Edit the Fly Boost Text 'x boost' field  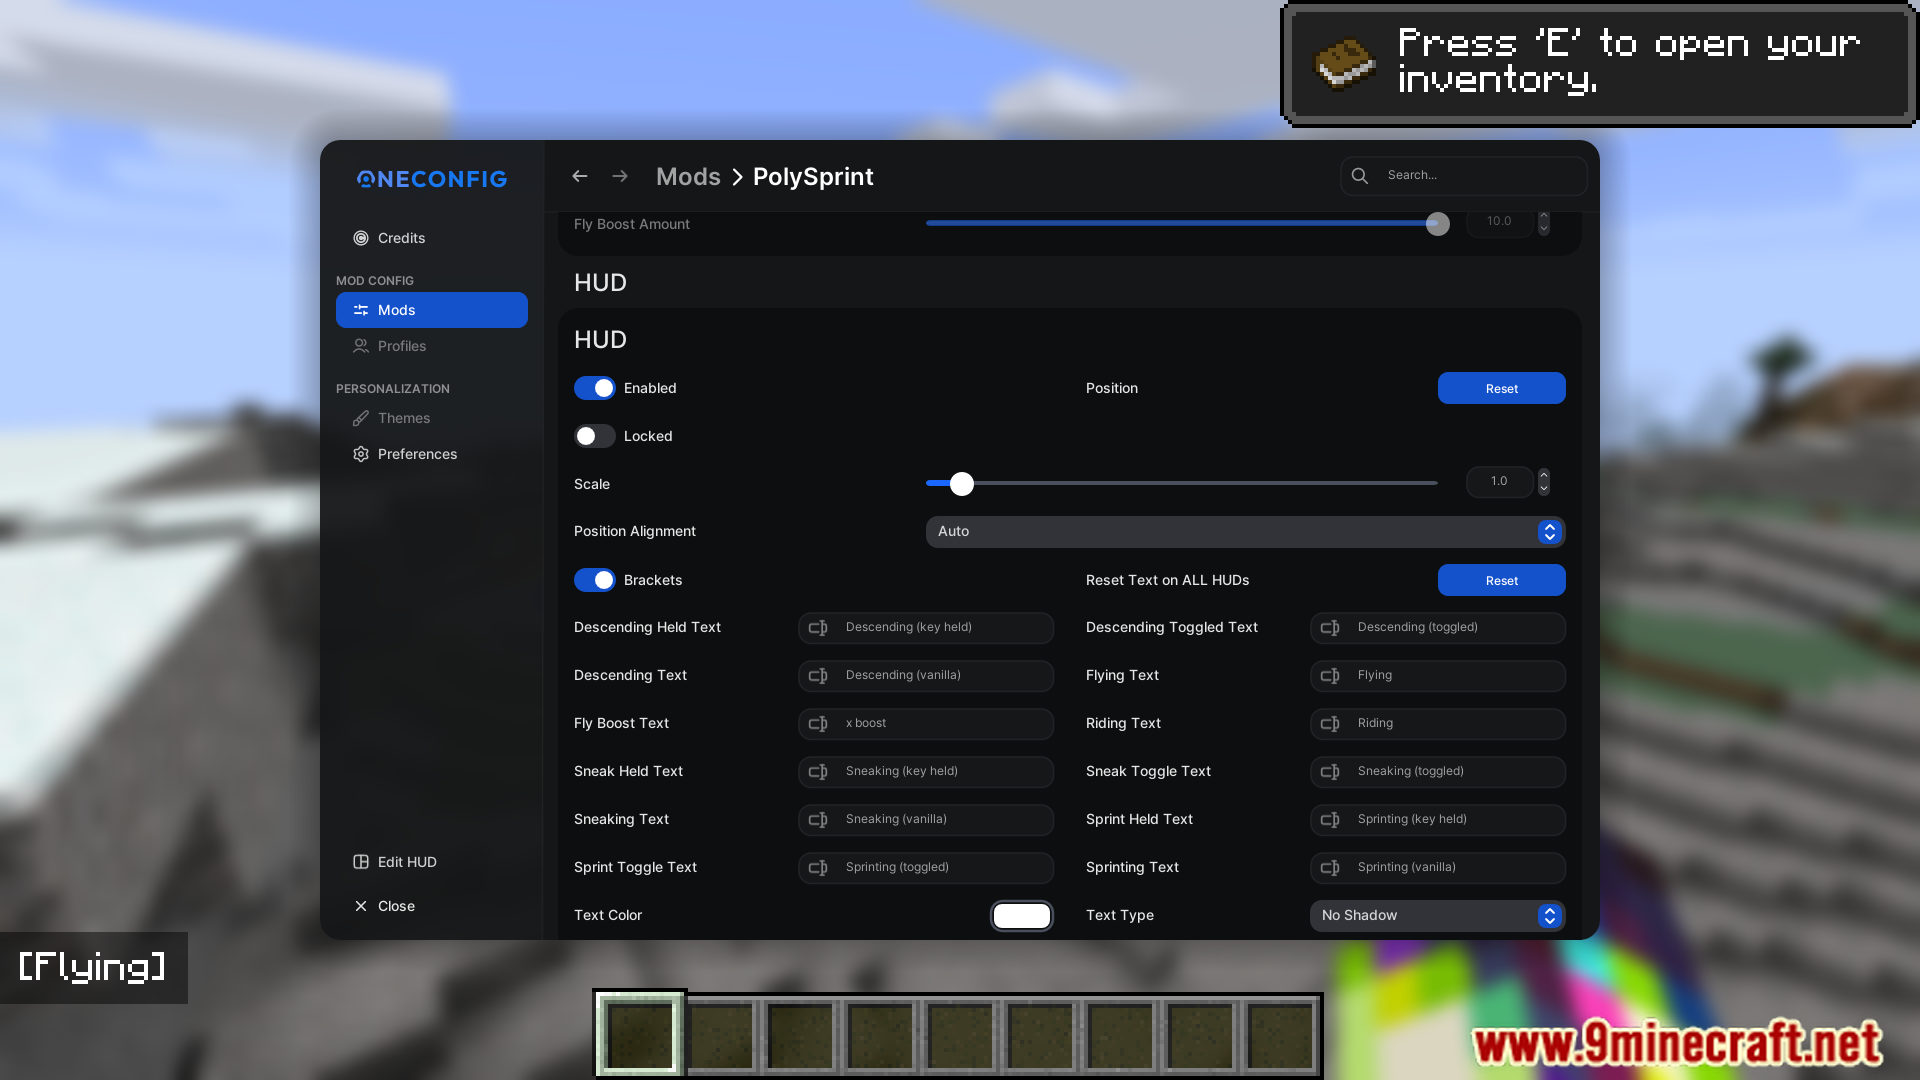tap(925, 724)
